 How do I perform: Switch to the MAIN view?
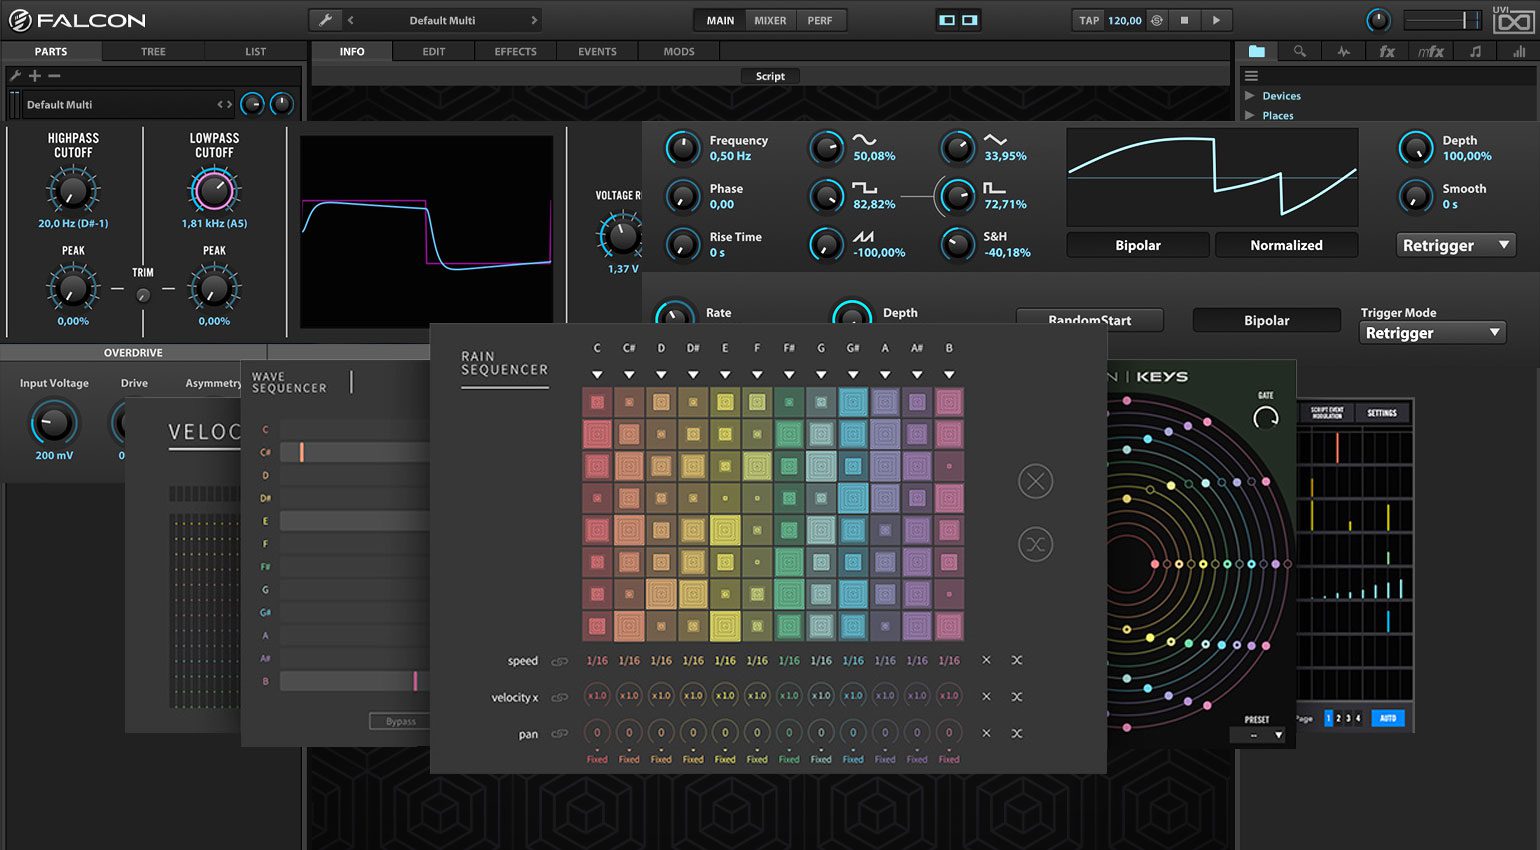click(720, 20)
